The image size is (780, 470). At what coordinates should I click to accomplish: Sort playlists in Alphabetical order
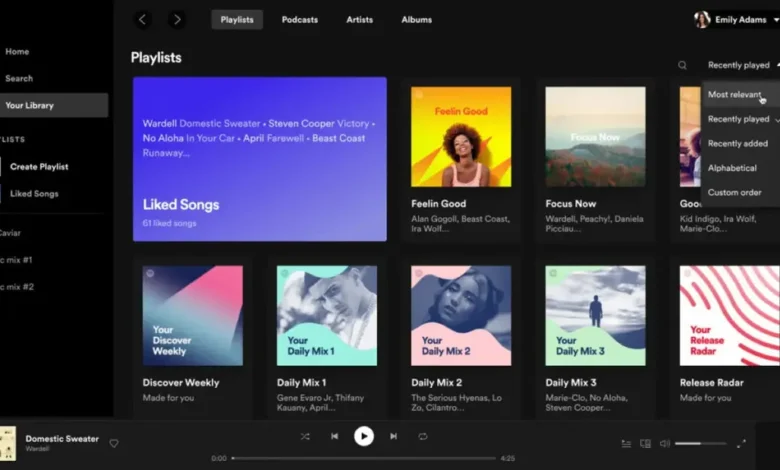pyautogui.click(x=741, y=168)
